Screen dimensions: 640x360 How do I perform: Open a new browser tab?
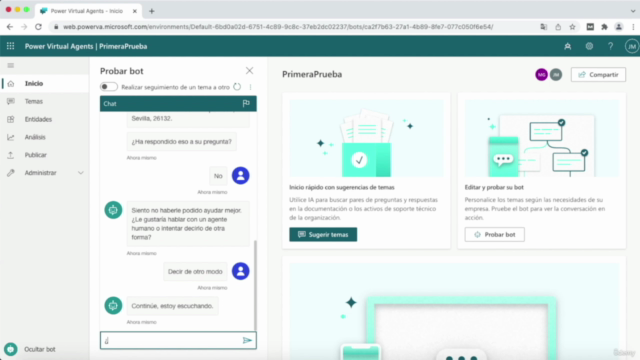[151, 11]
